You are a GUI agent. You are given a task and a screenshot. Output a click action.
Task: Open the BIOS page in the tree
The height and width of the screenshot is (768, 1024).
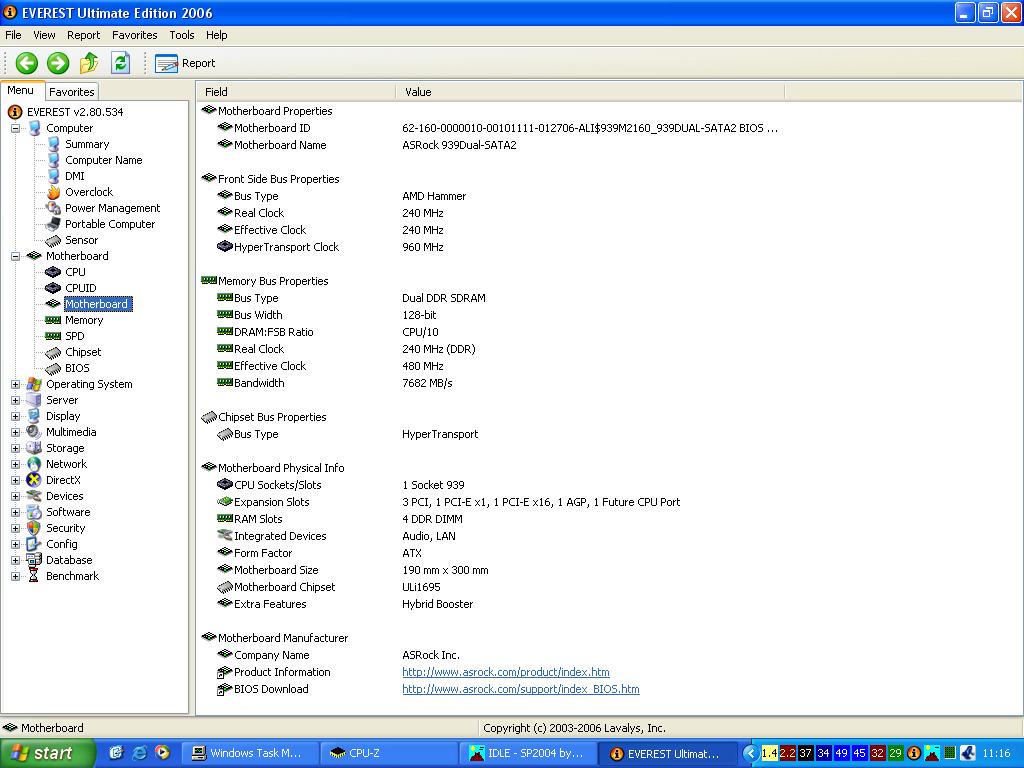point(77,368)
